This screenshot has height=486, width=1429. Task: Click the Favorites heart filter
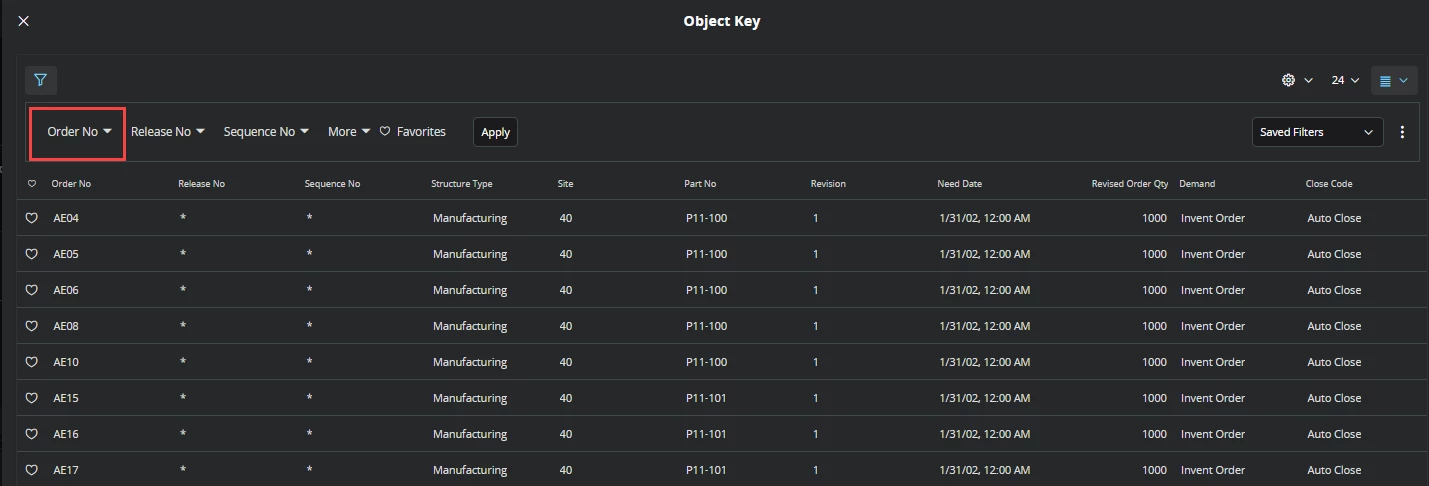413,132
